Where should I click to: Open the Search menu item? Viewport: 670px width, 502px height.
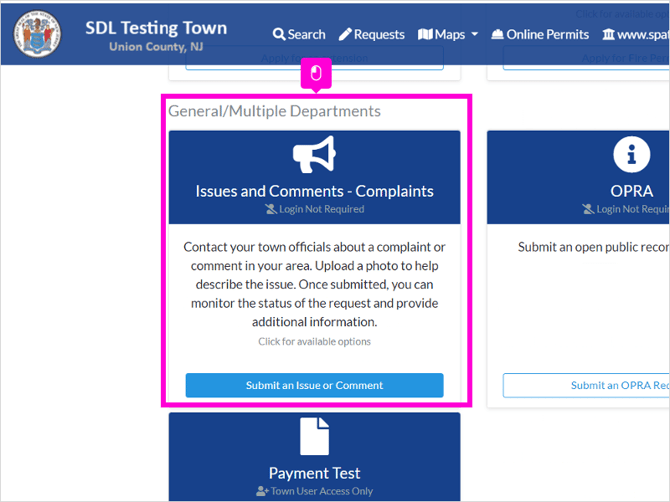click(299, 35)
